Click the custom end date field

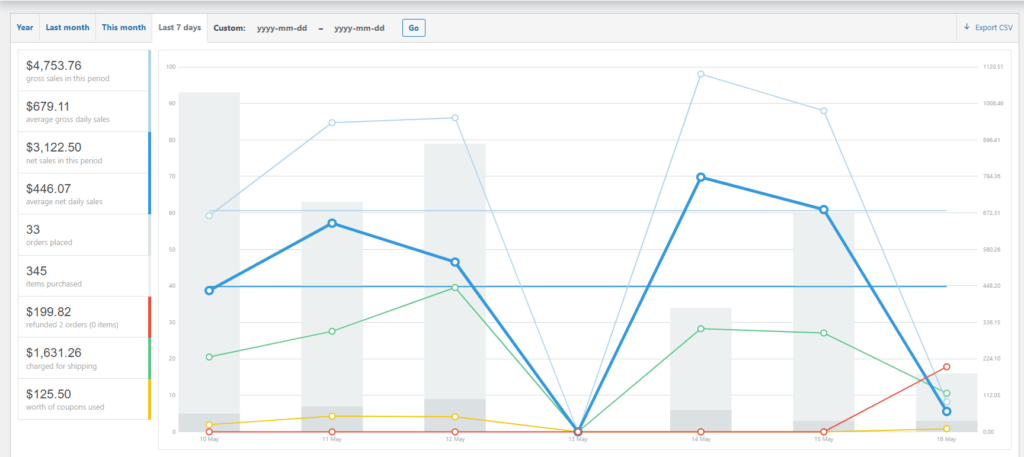click(x=359, y=28)
